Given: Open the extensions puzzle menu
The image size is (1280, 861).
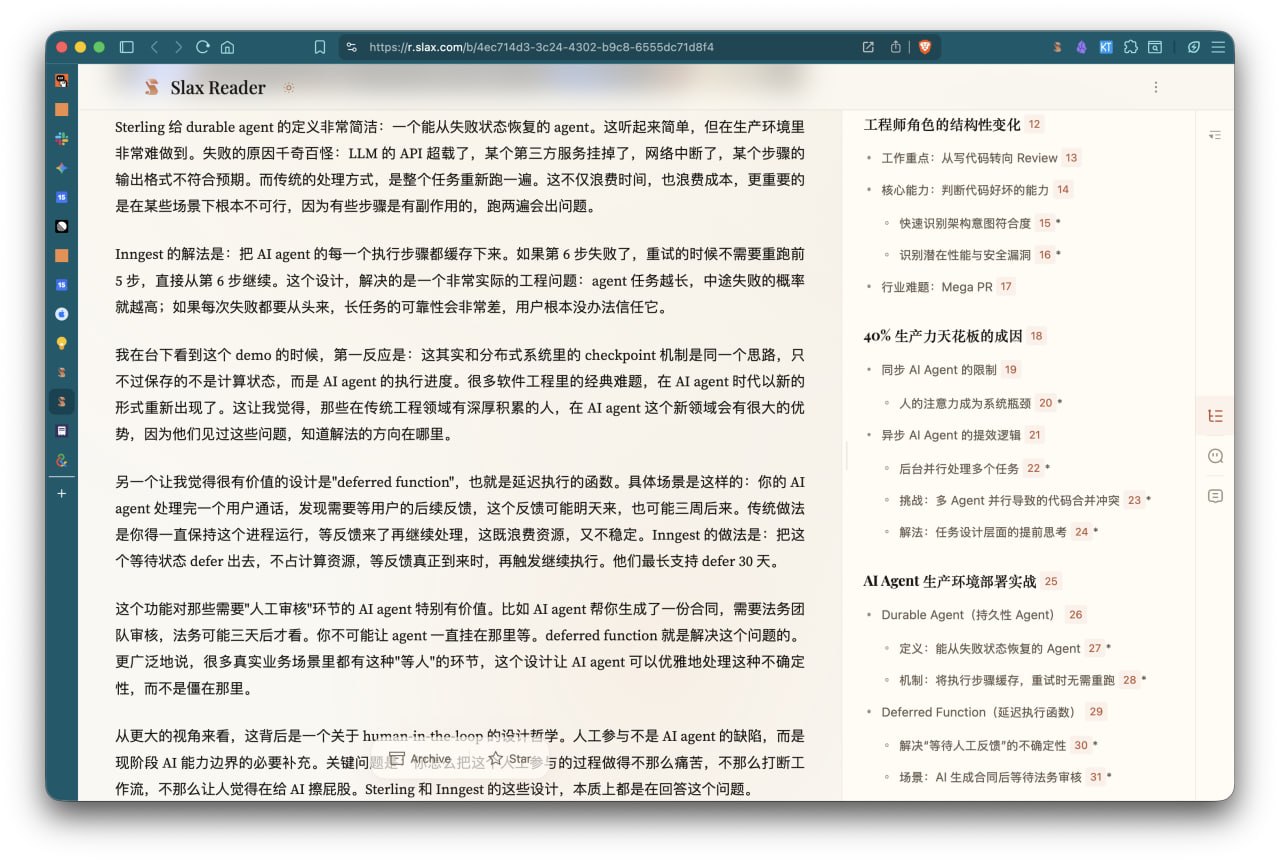Looking at the screenshot, I should click(1131, 47).
